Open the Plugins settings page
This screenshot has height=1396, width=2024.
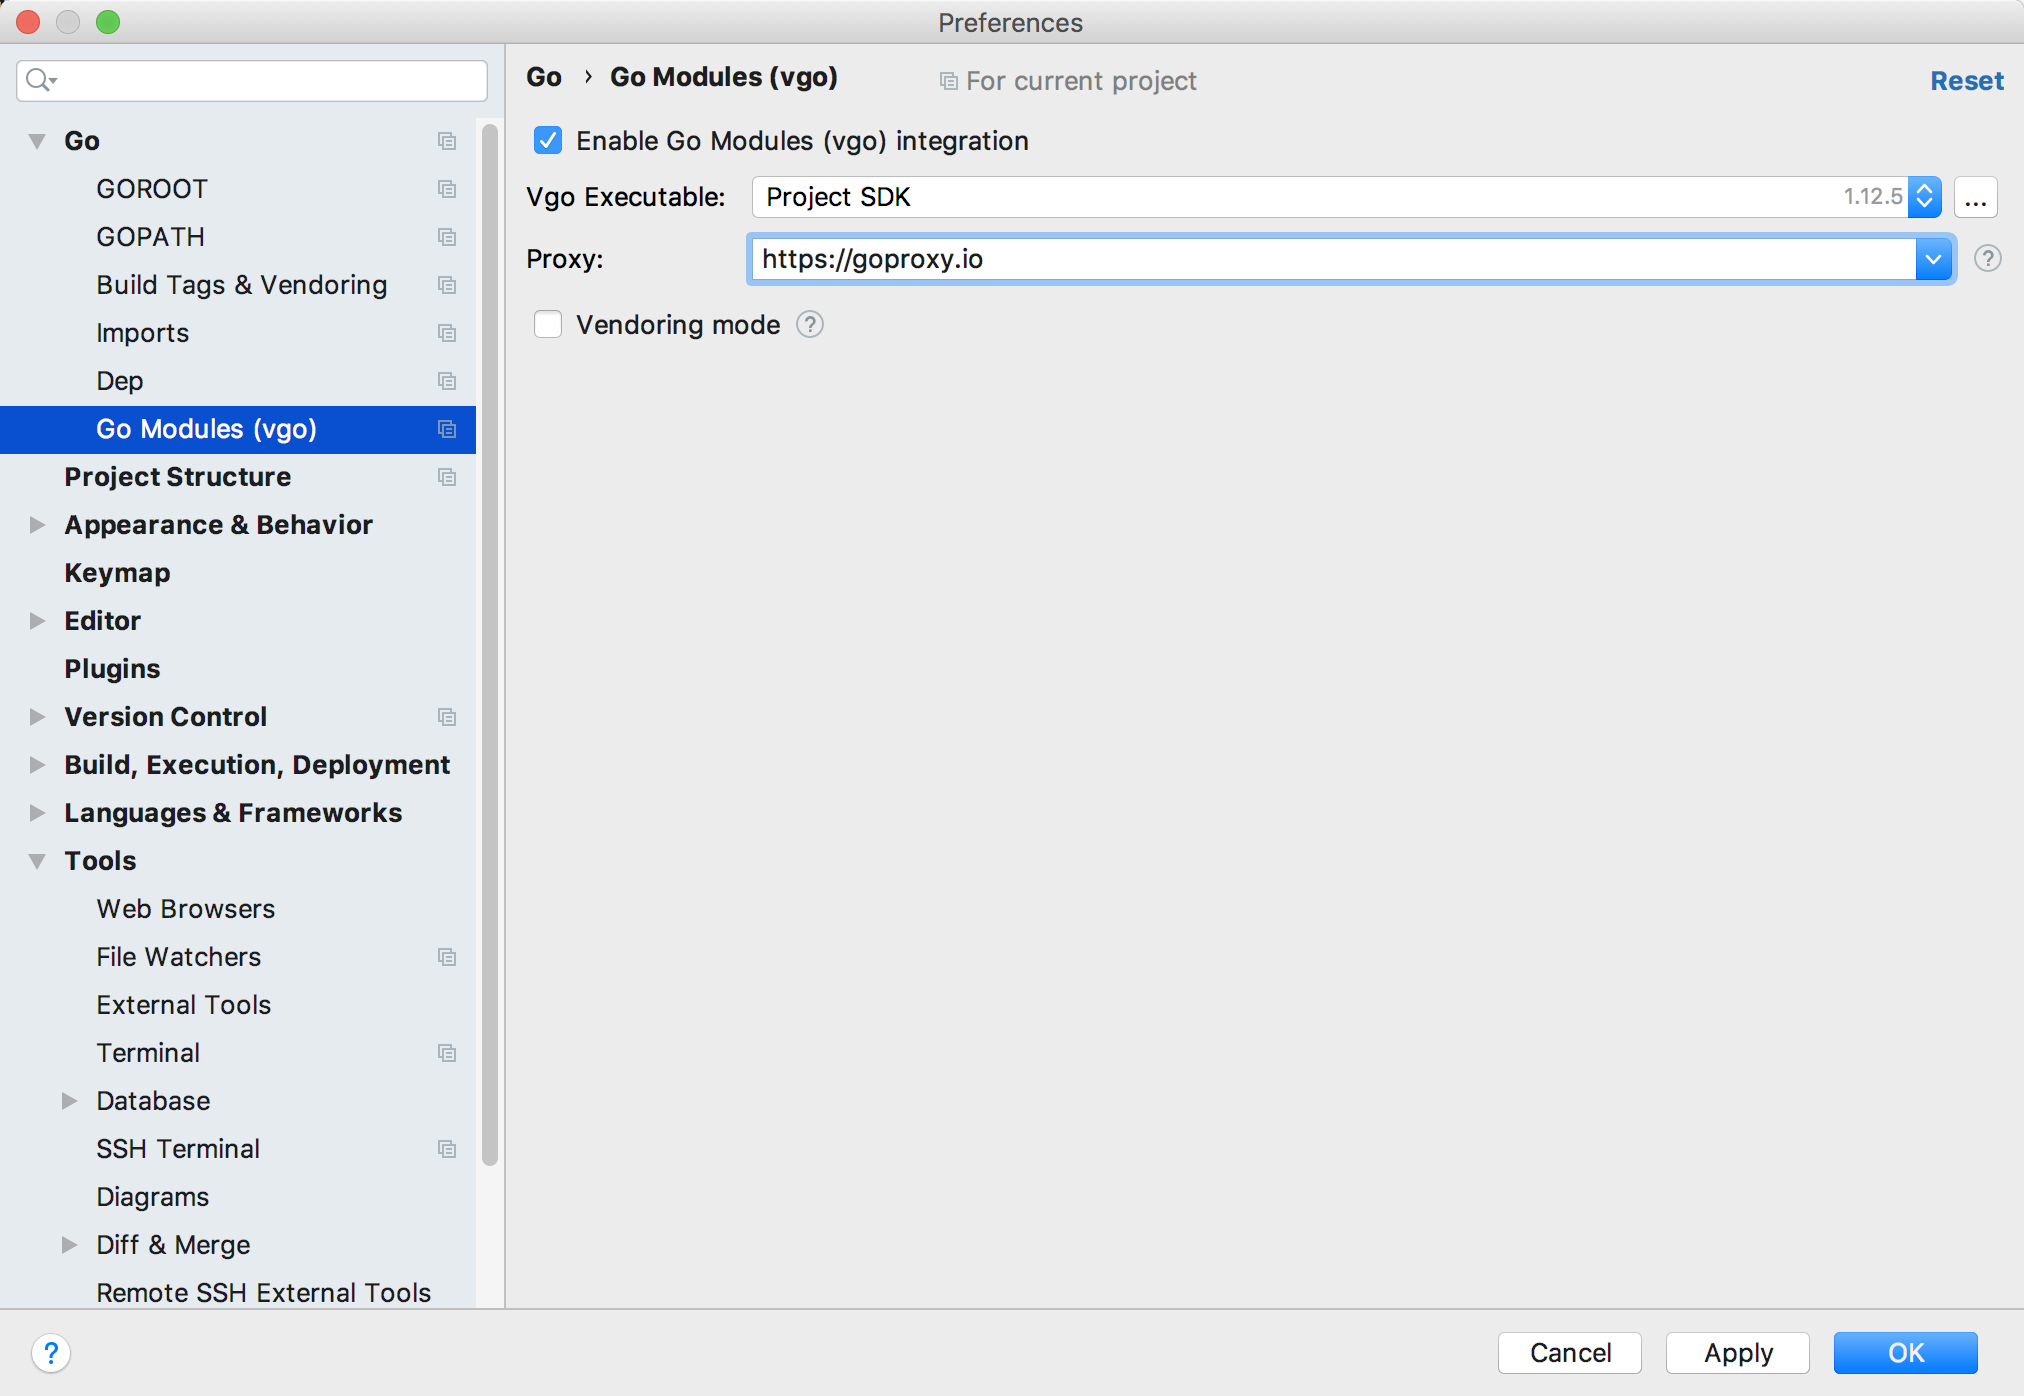pyautogui.click(x=112, y=669)
